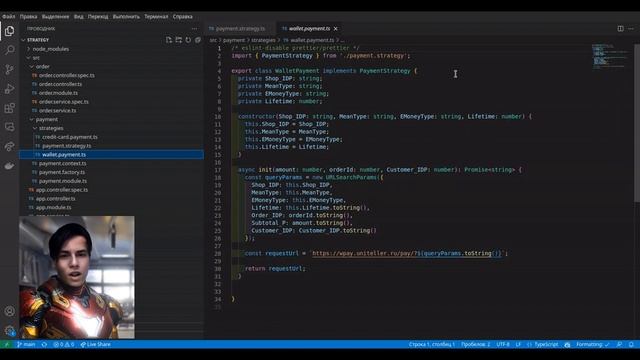Open payment.factory.ts file
The height and width of the screenshot is (360, 640).
[62, 172]
